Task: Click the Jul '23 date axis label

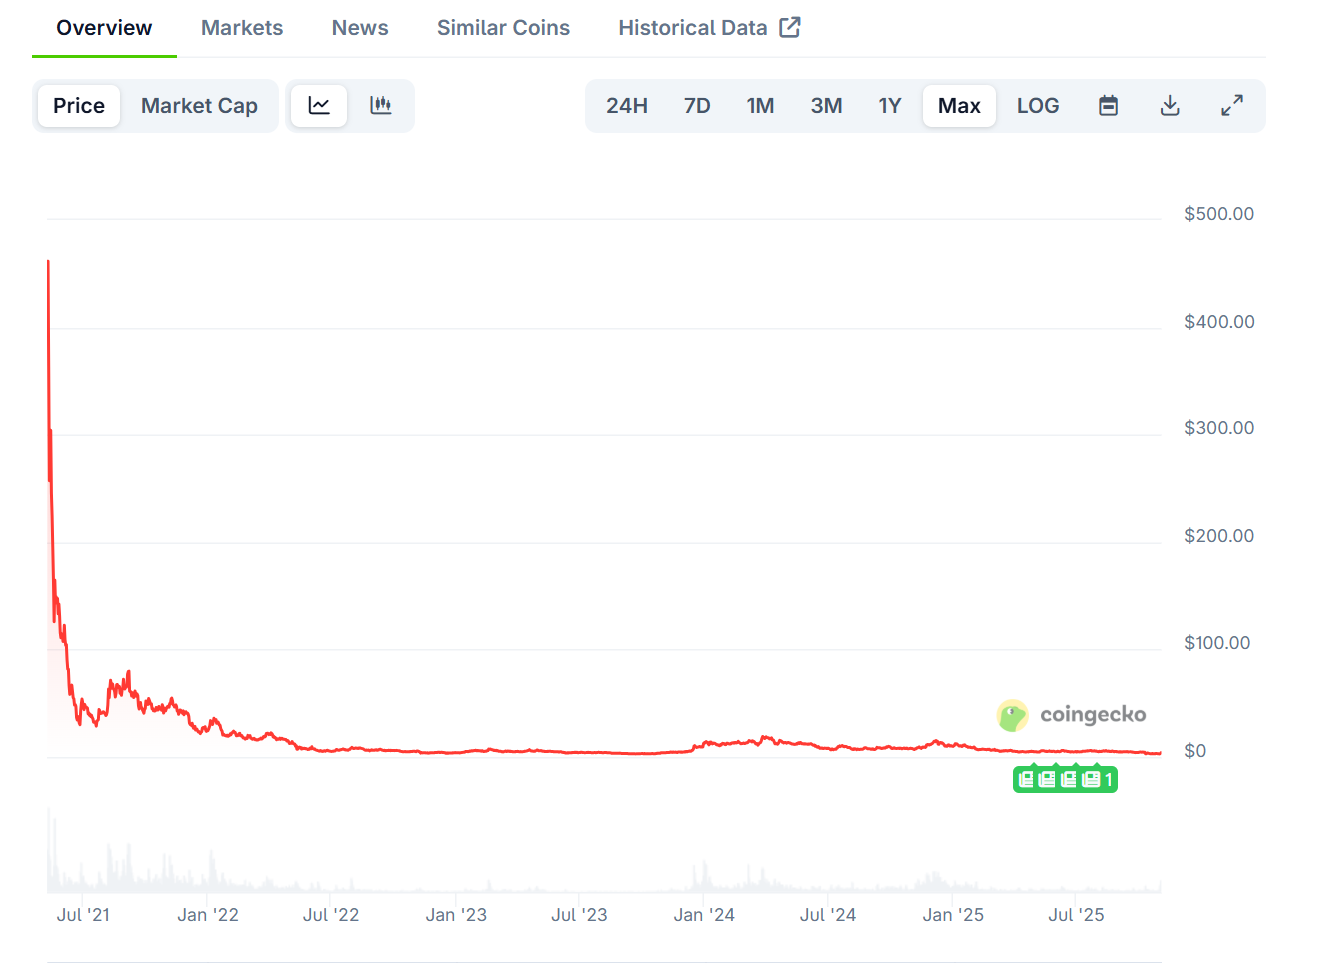Action: [x=579, y=915]
